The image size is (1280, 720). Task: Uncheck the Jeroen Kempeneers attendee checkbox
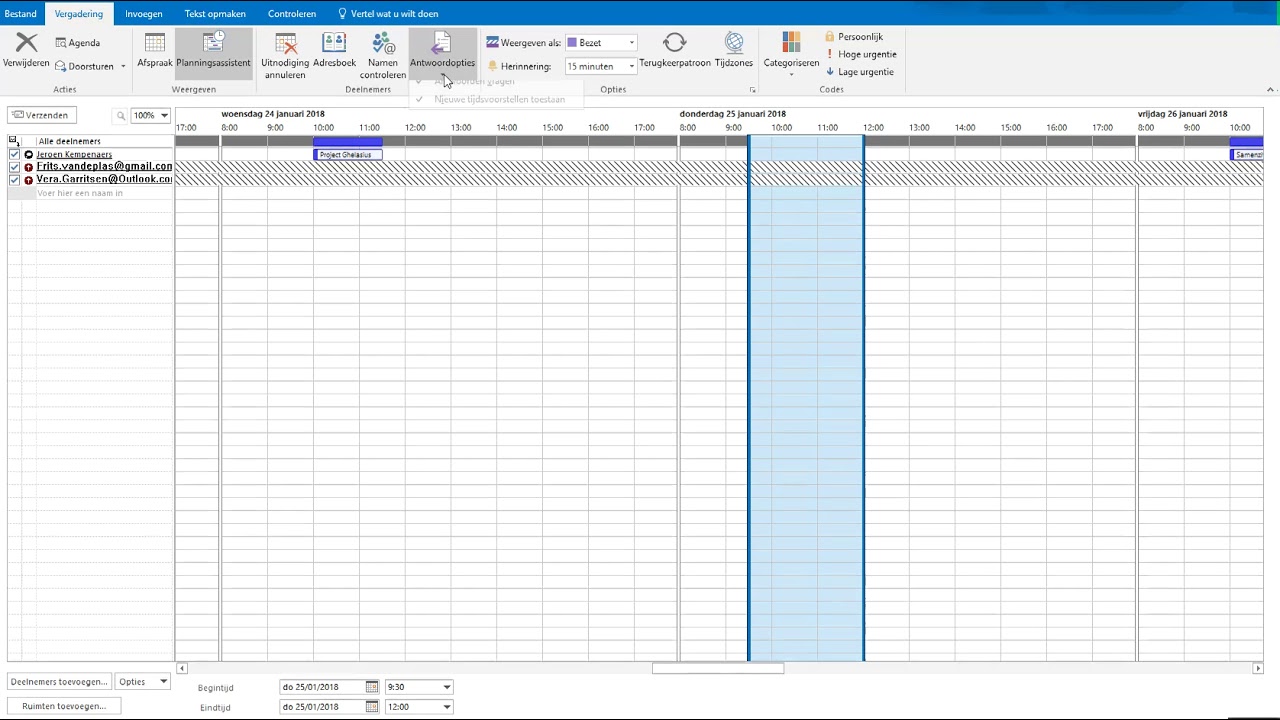coord(14,154)
